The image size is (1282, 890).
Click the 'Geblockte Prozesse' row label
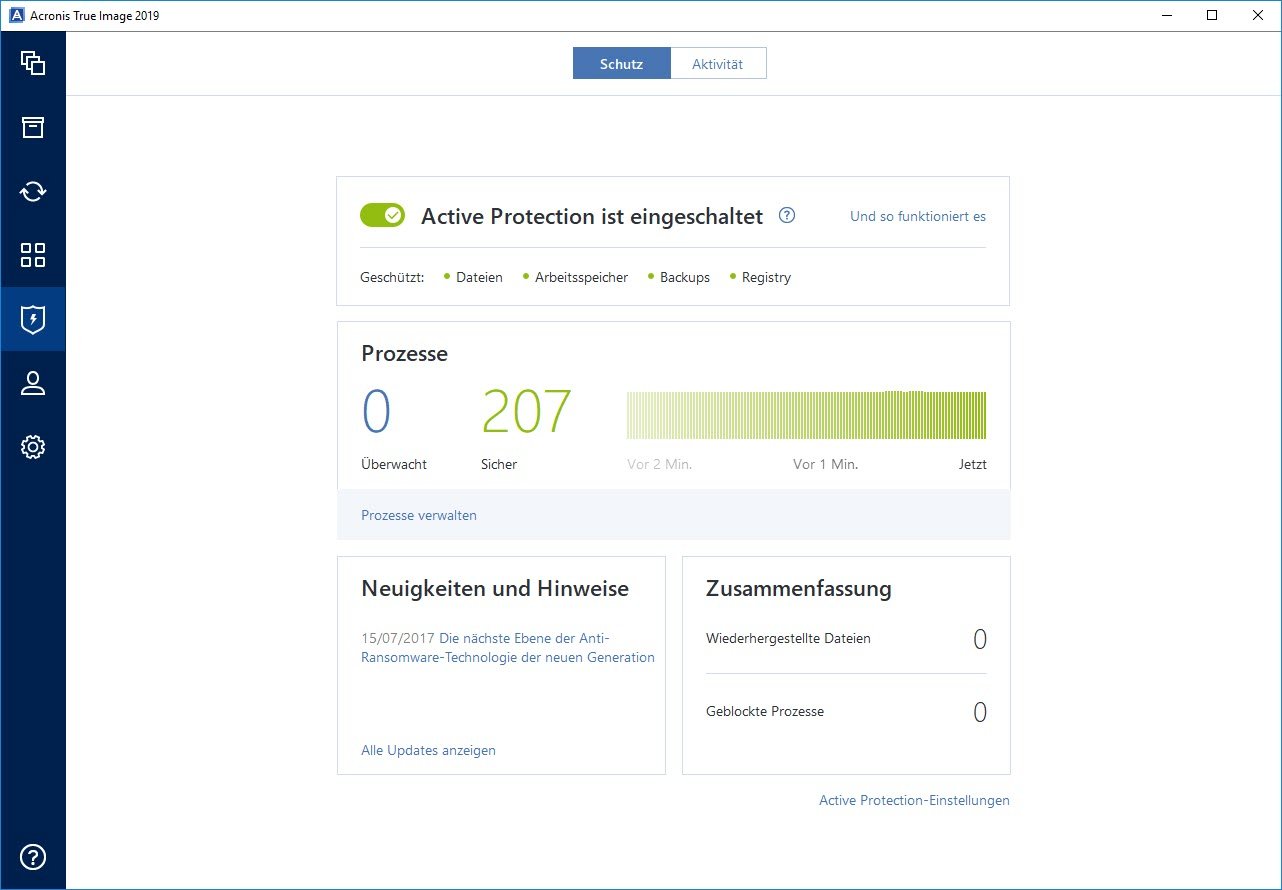coord(765,711)
